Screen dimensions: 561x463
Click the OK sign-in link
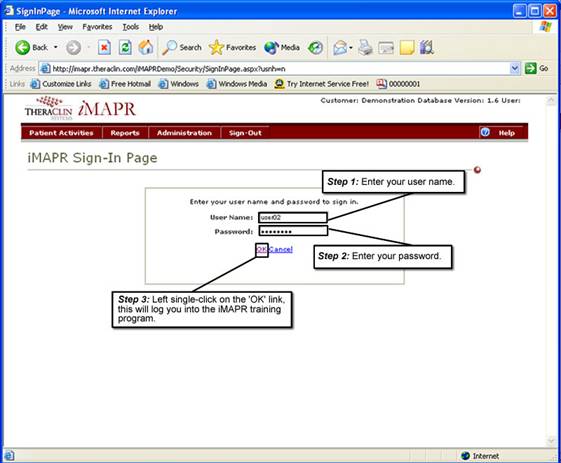[262, 249]
